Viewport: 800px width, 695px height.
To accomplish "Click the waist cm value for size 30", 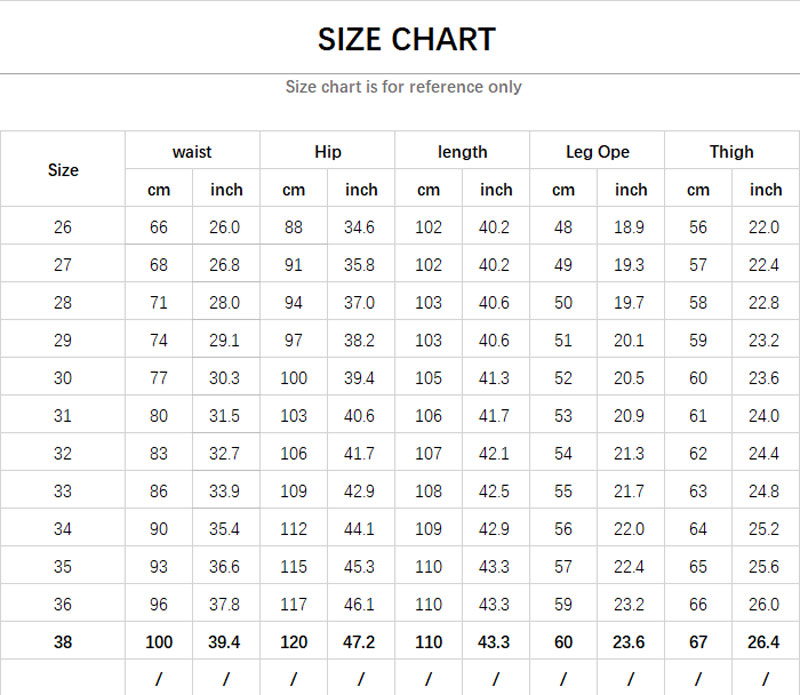I will point(159,378).
